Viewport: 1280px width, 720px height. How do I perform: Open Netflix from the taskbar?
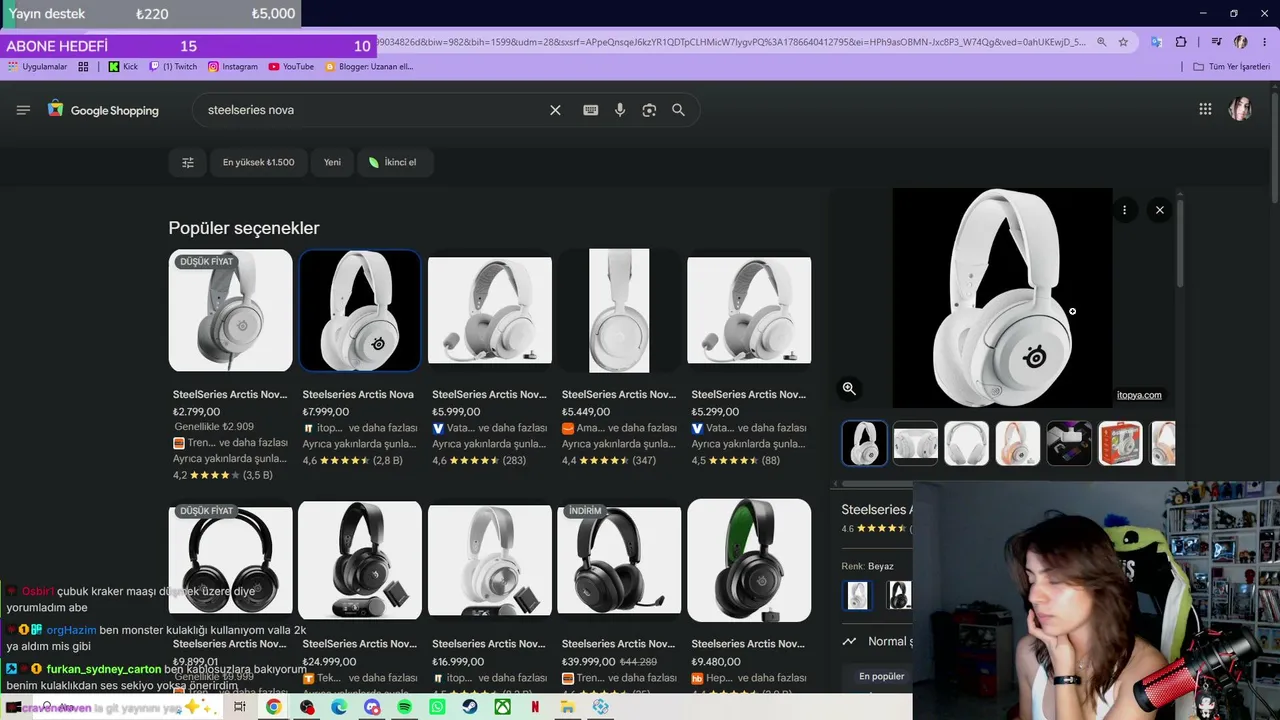(x=535, y=707)
